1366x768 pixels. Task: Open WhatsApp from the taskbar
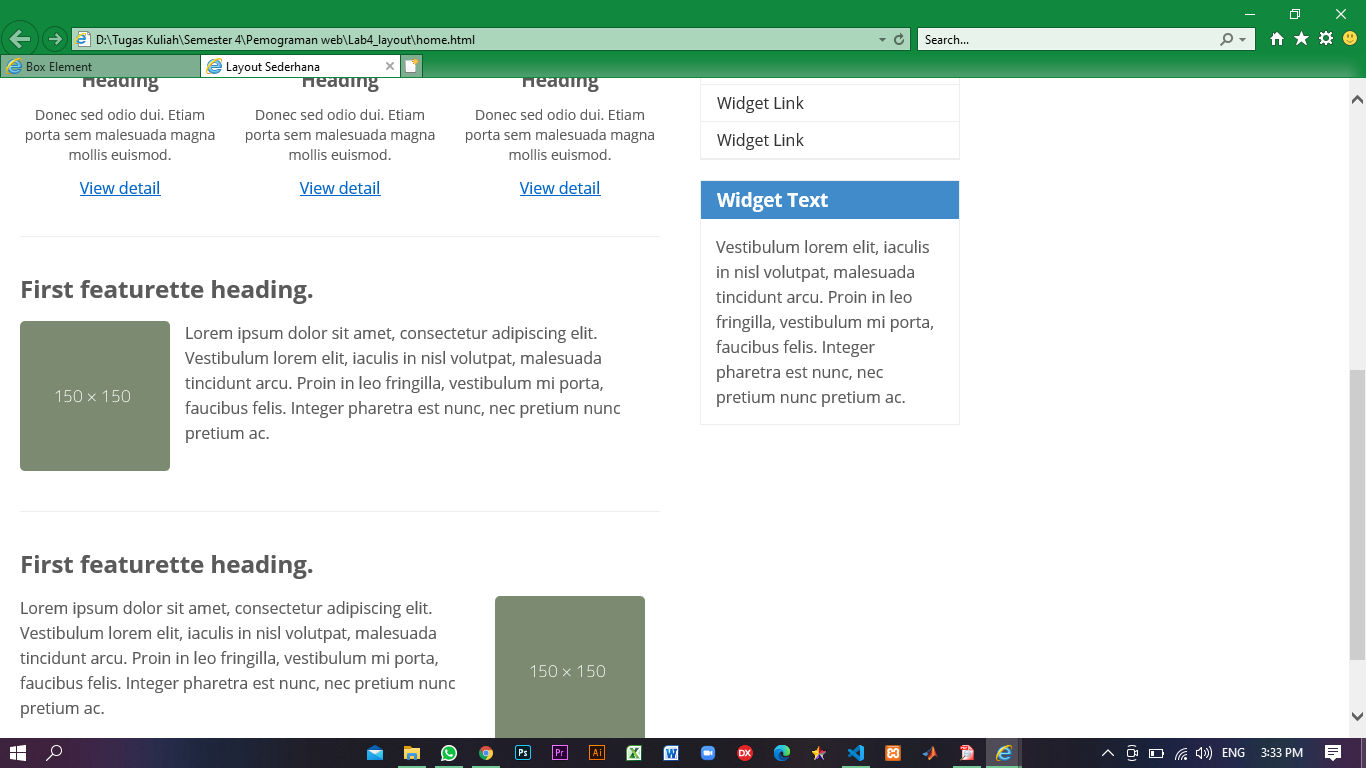[x=448, y=752]
